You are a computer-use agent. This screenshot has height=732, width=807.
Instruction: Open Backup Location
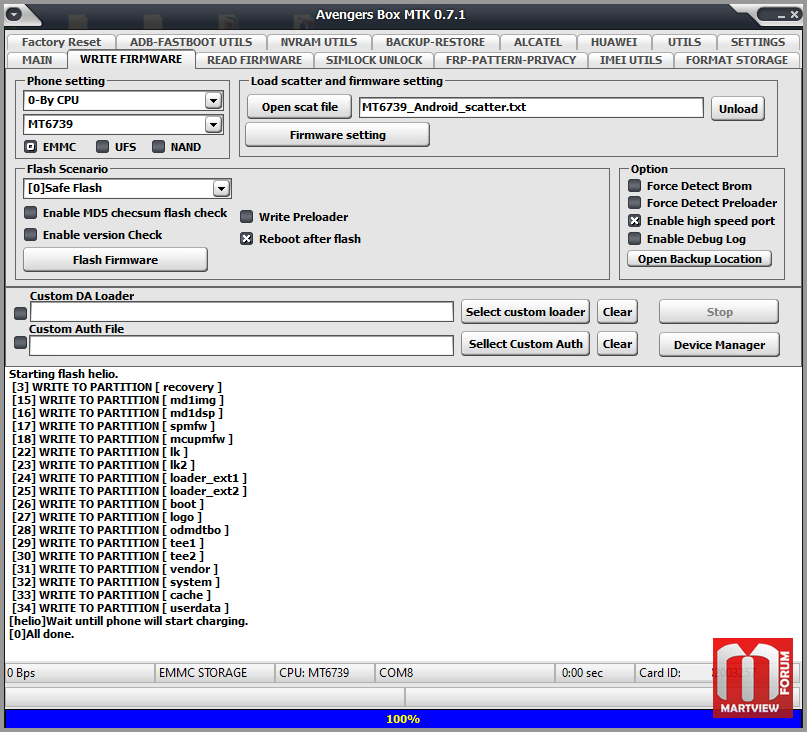[699, 259]
